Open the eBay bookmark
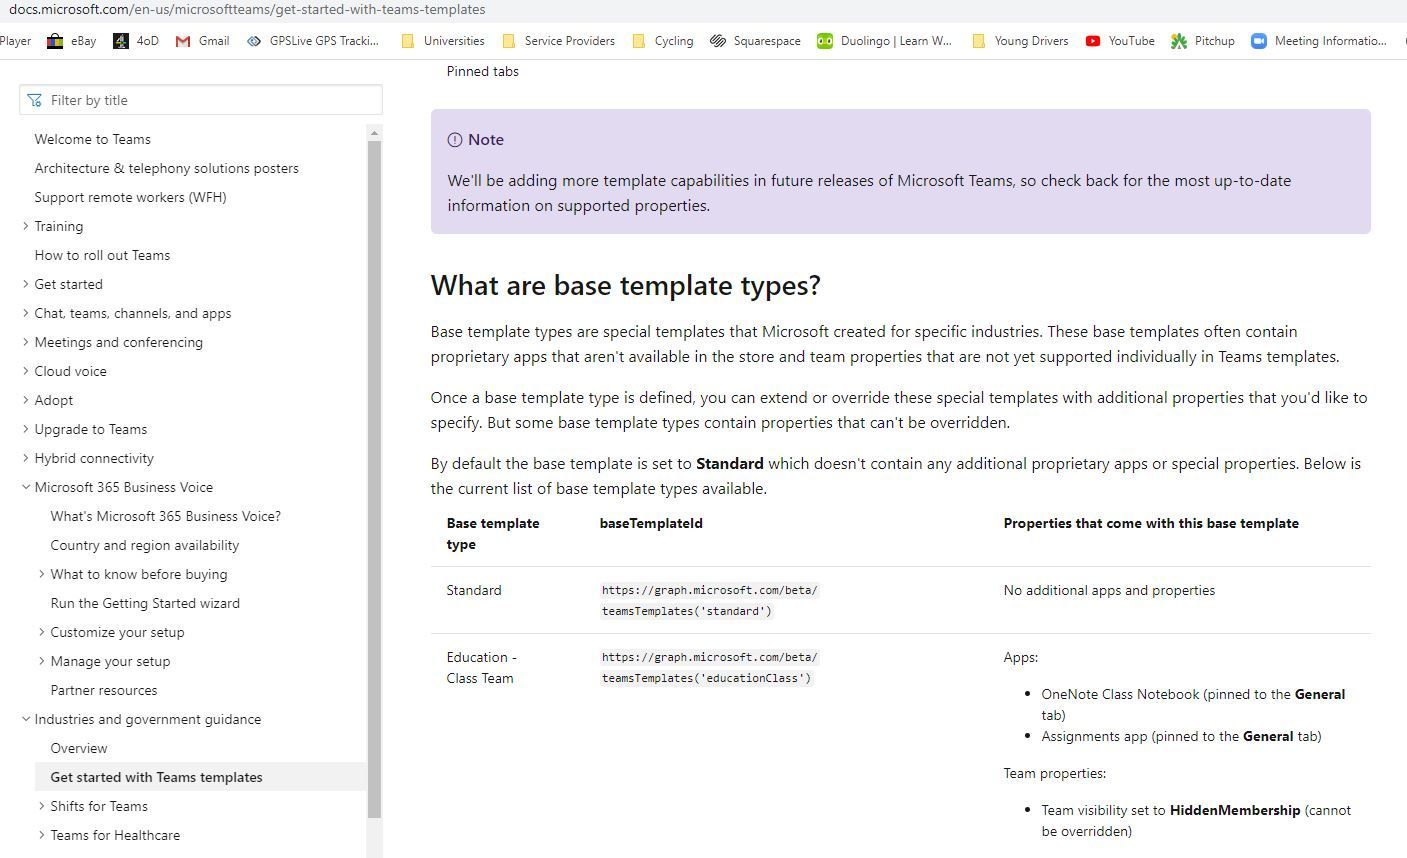The image size is (1407, 858). 71,41
